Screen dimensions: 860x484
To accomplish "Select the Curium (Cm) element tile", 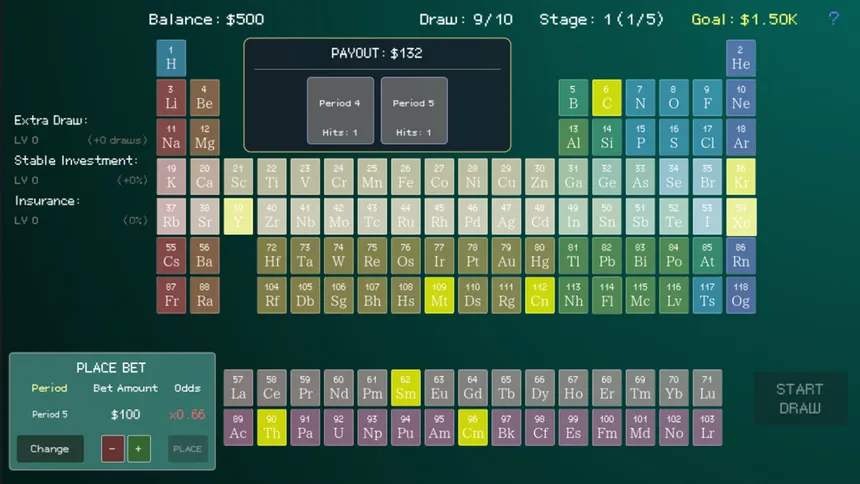I will [473, 427].
